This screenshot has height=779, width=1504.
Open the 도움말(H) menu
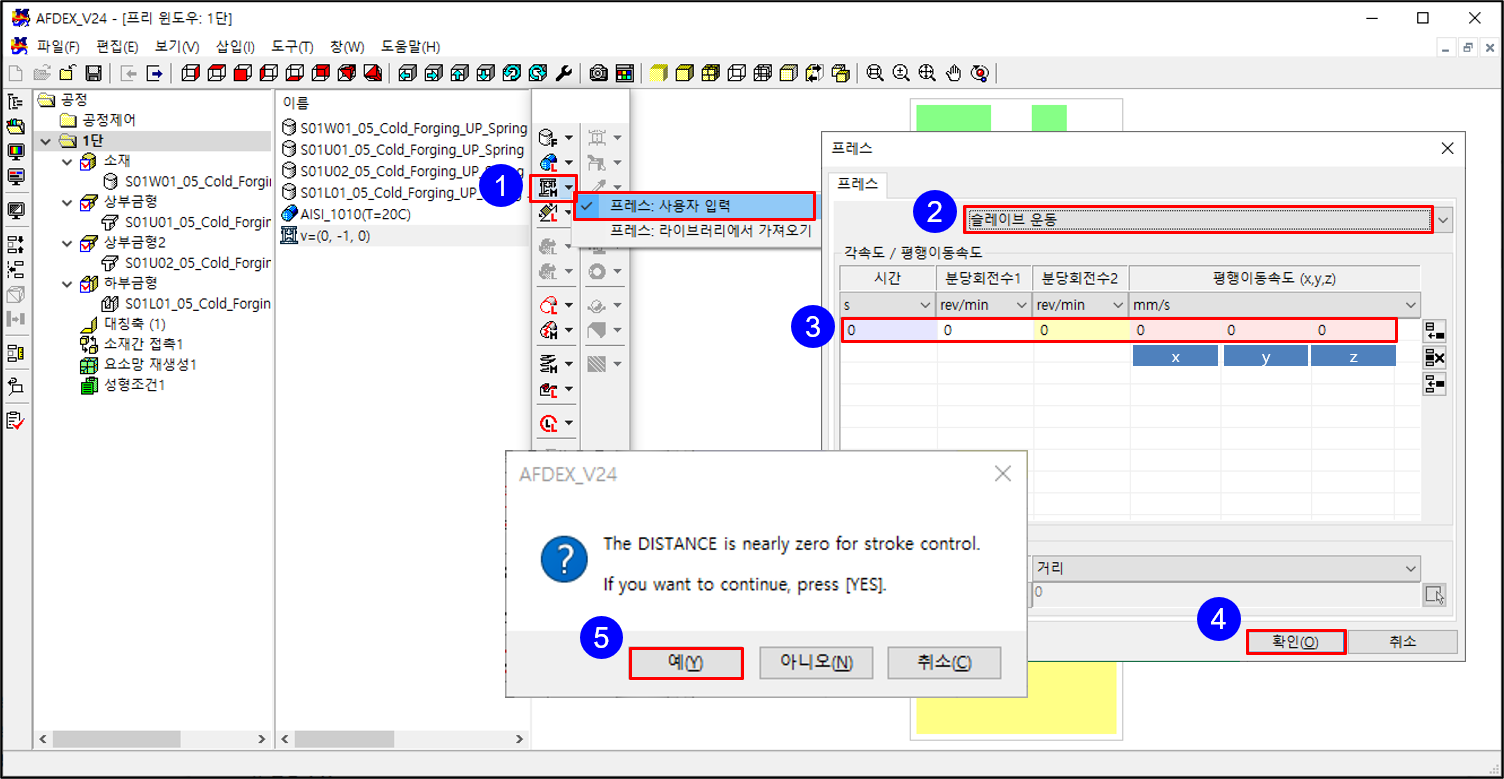click(410, 47)
